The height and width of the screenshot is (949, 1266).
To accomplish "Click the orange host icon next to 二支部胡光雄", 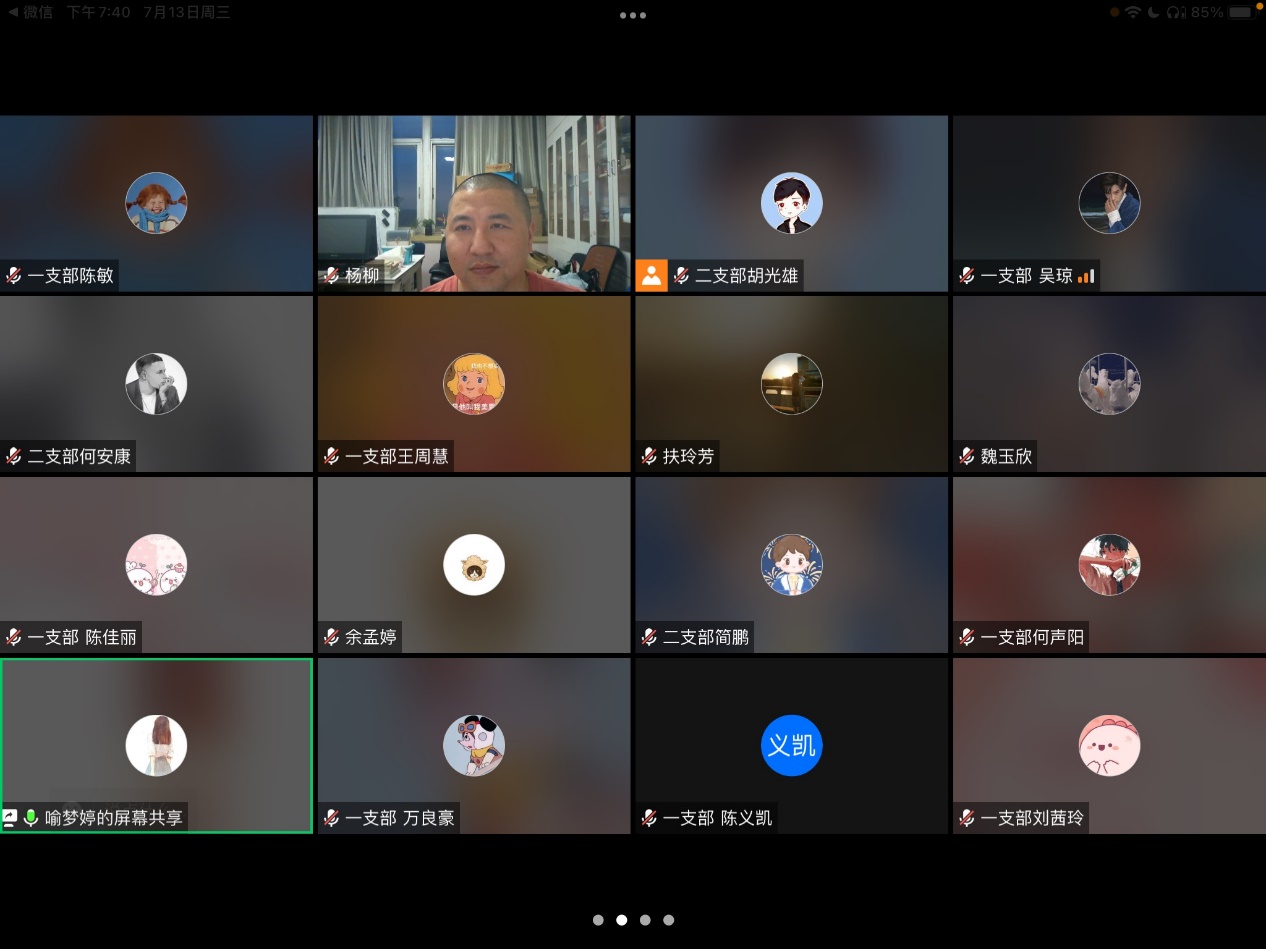I will (x=651, y=275).
